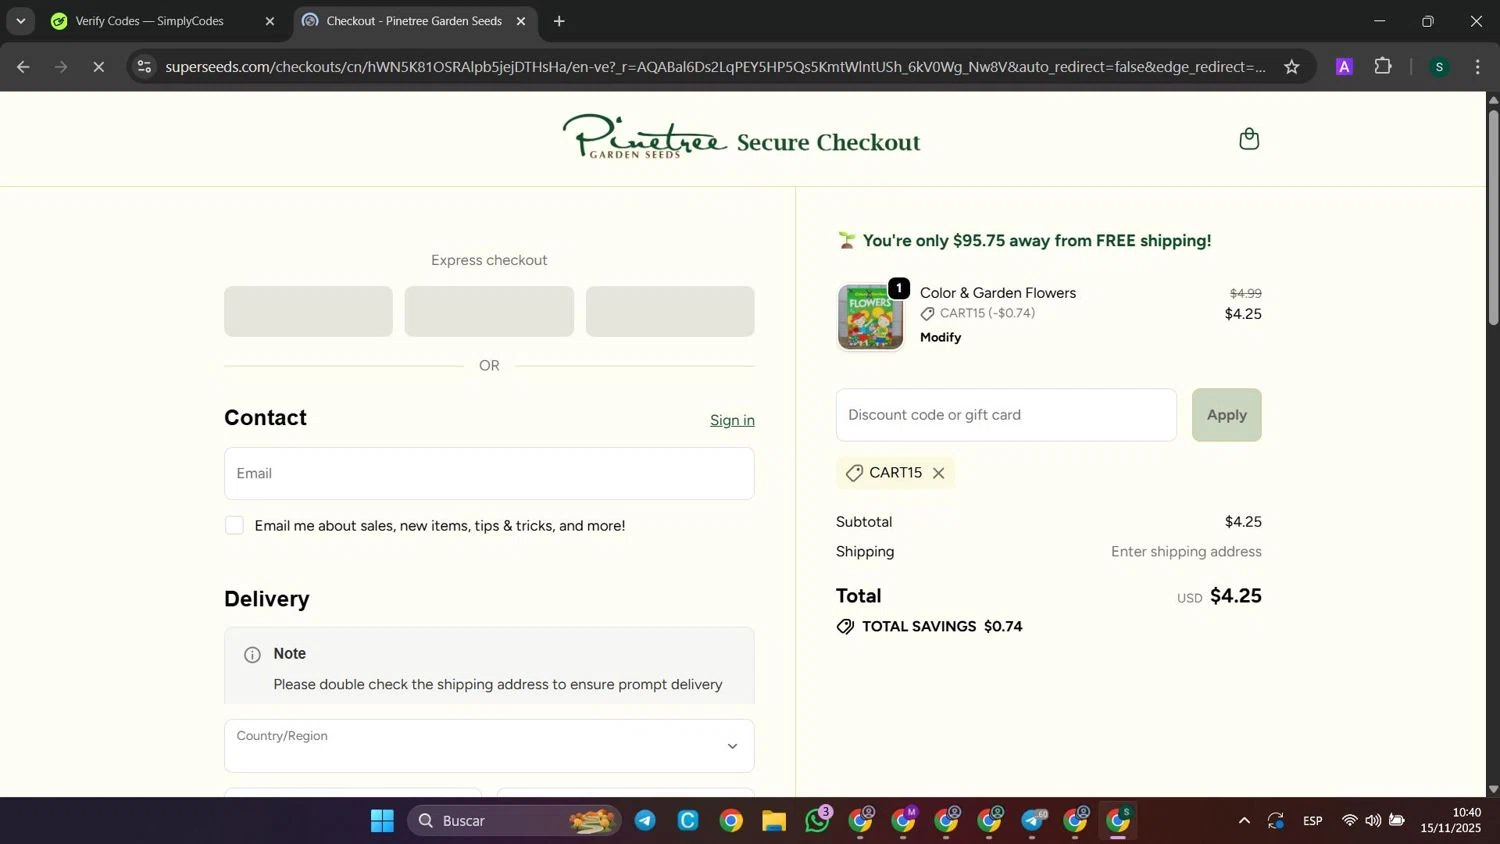Click the Color & Garden Flowers product name
This screenshot has width=1500, height=844.
pos(998,293)
